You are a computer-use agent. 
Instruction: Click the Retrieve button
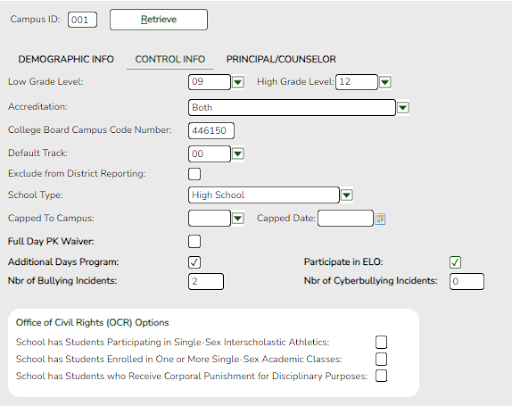(159, 20)
